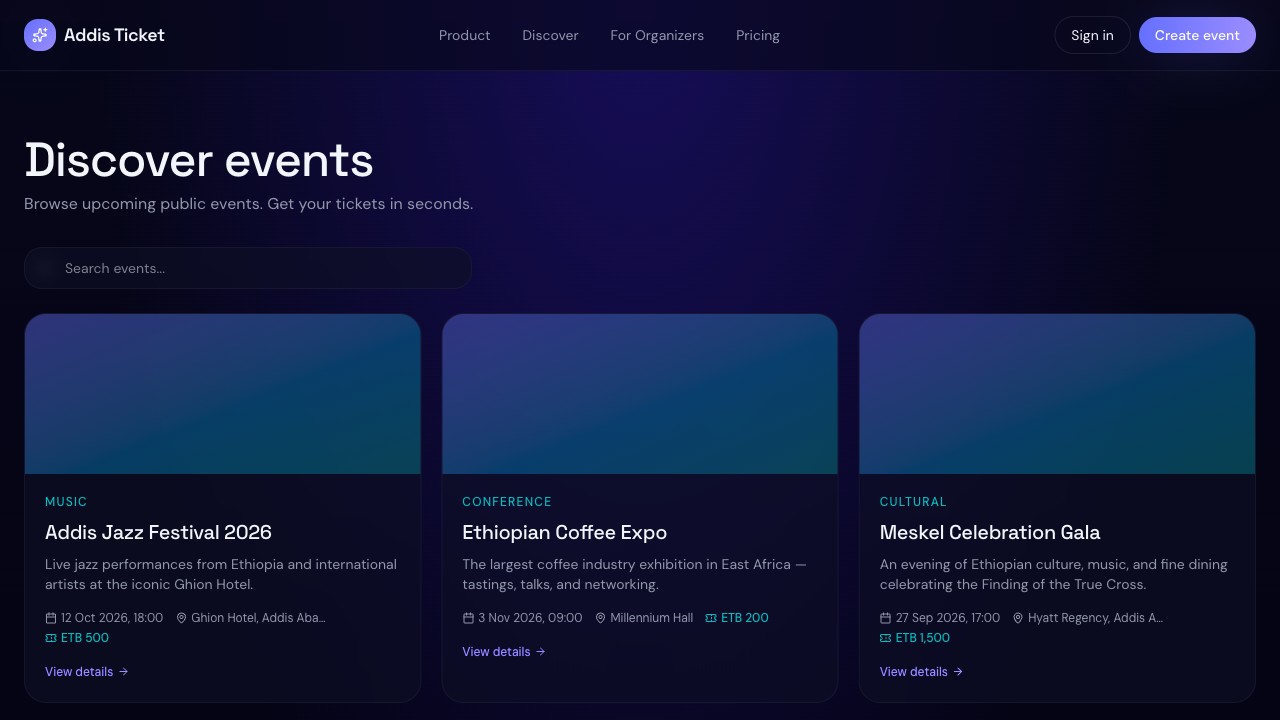Click the date 27 Sep 2026, 17:00
Image resolution: width=1280 pixels, height=720 pixels.
point(948,618)
